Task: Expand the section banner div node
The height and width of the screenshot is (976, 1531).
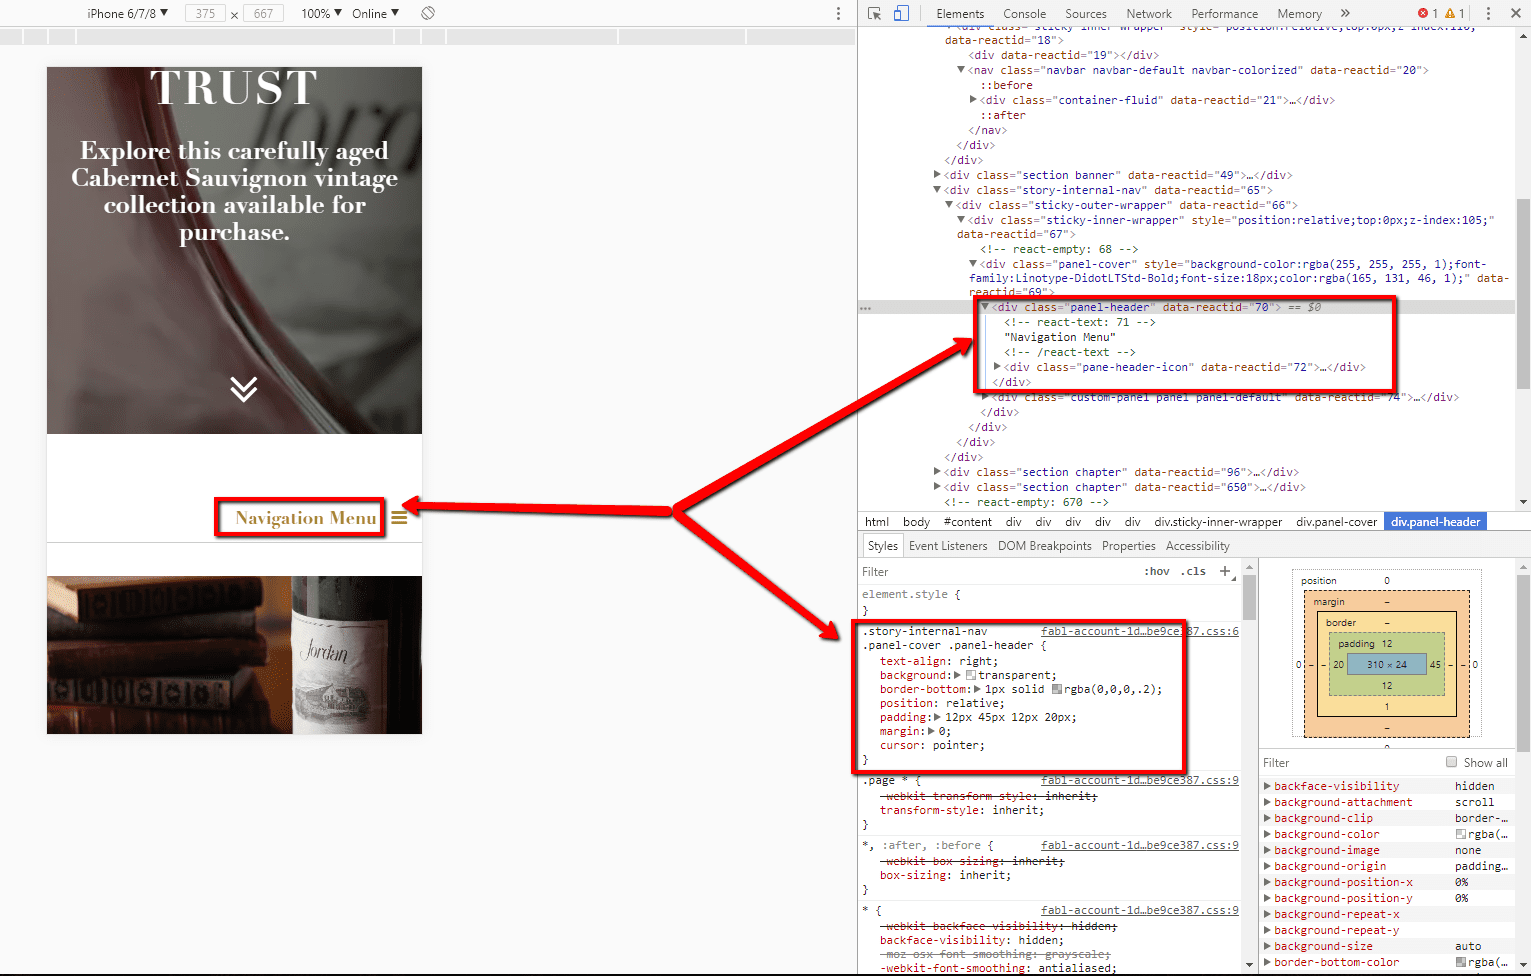Action: point(937,175)
